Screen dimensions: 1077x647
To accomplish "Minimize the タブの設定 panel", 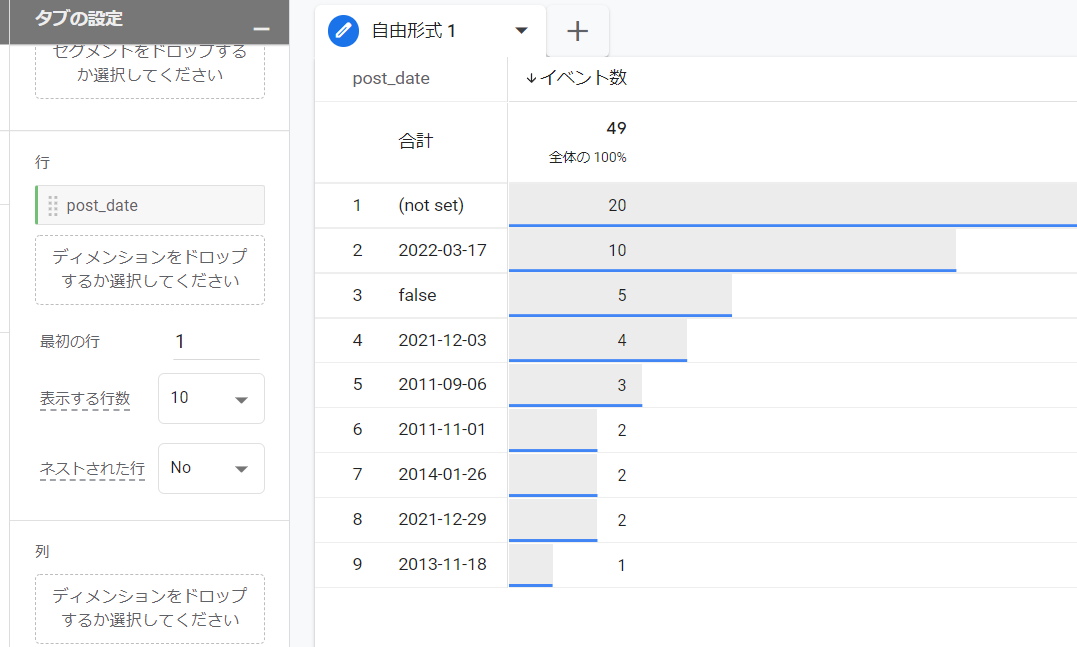I will (261, 29).
